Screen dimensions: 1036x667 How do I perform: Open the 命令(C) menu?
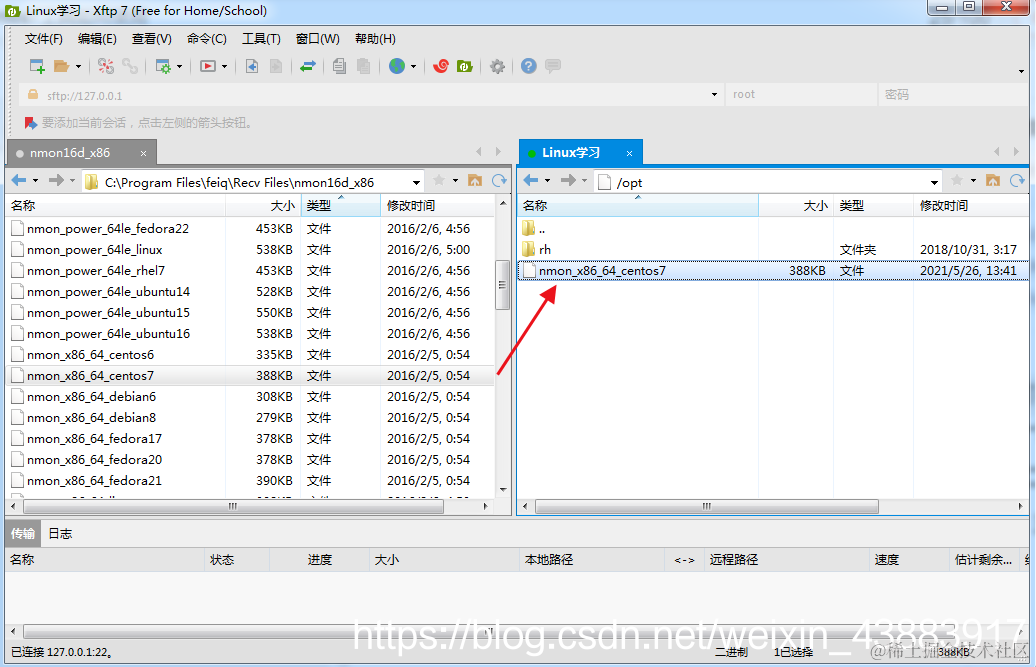point(207,39)
